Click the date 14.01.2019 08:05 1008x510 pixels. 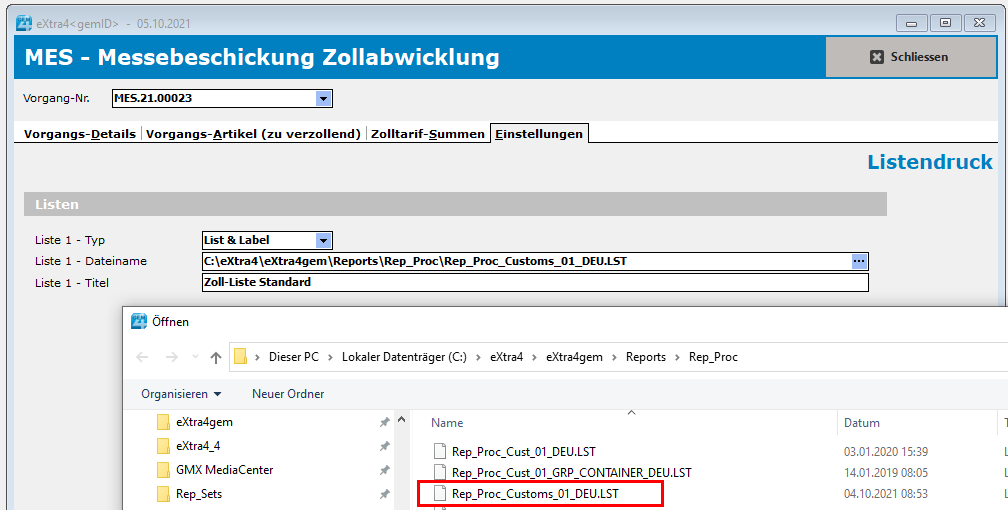[886, 473]
